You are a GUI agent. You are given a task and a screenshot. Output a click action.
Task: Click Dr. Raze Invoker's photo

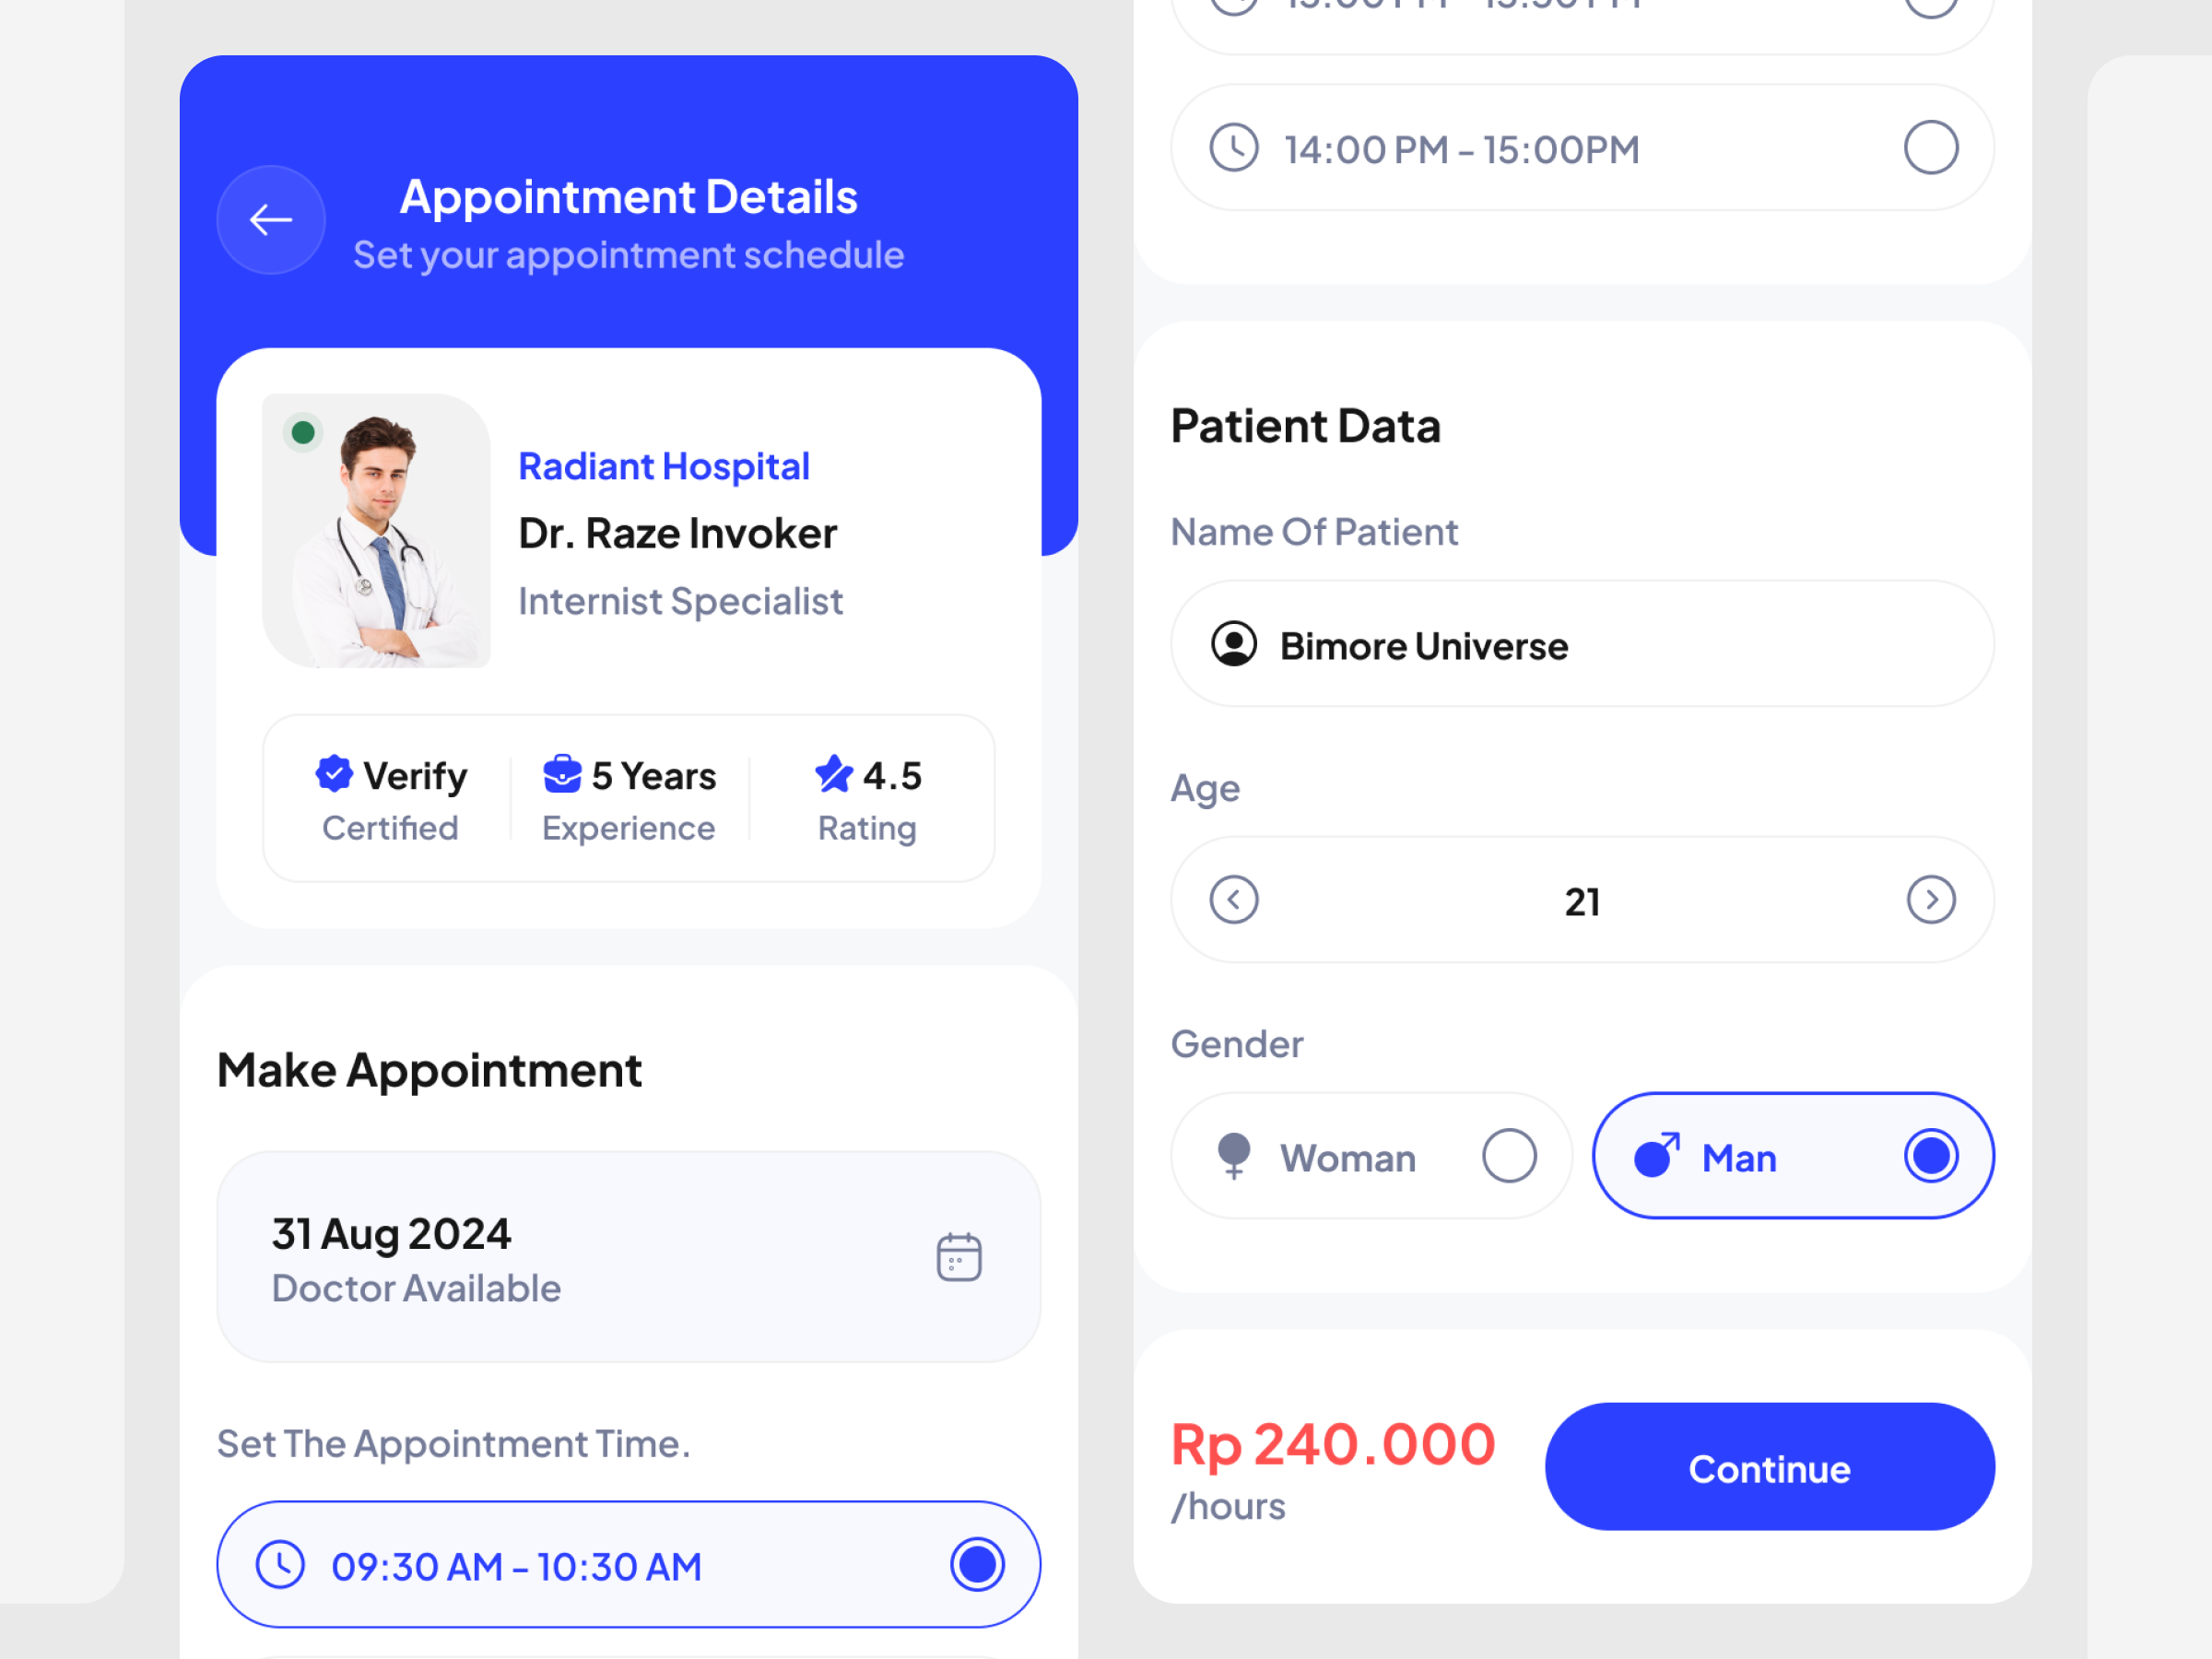point(377,531)
